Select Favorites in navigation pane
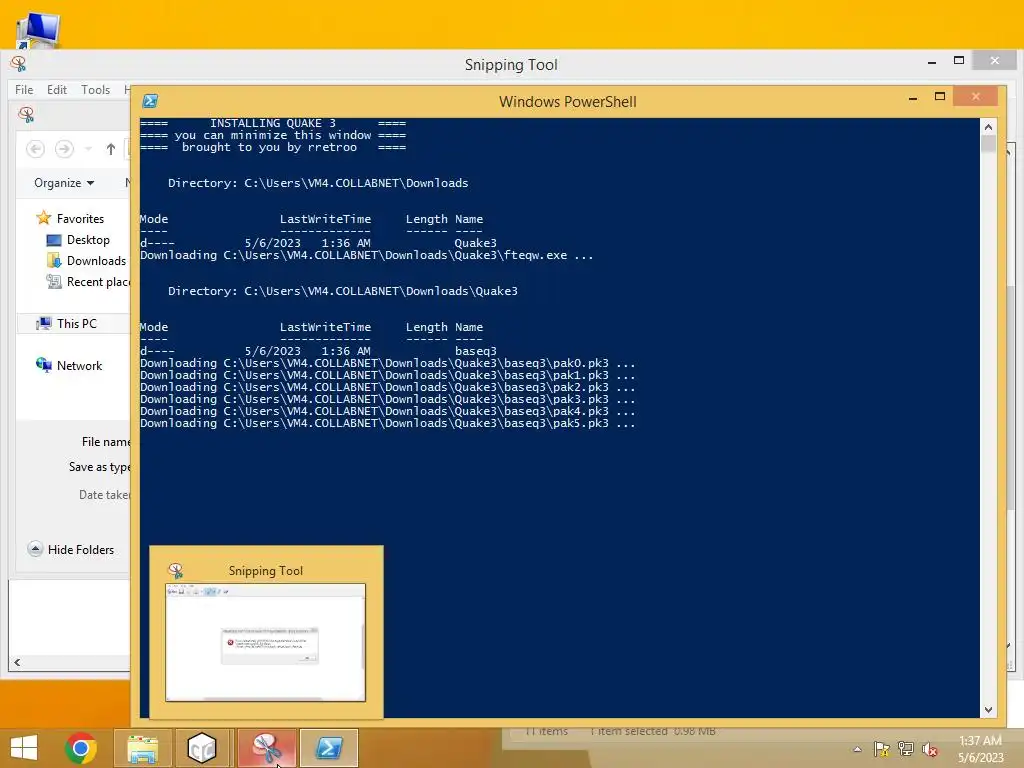 71,218
